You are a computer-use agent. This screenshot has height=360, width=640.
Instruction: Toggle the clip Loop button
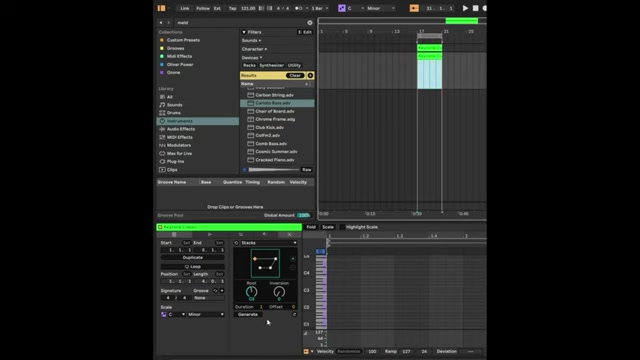192,267
